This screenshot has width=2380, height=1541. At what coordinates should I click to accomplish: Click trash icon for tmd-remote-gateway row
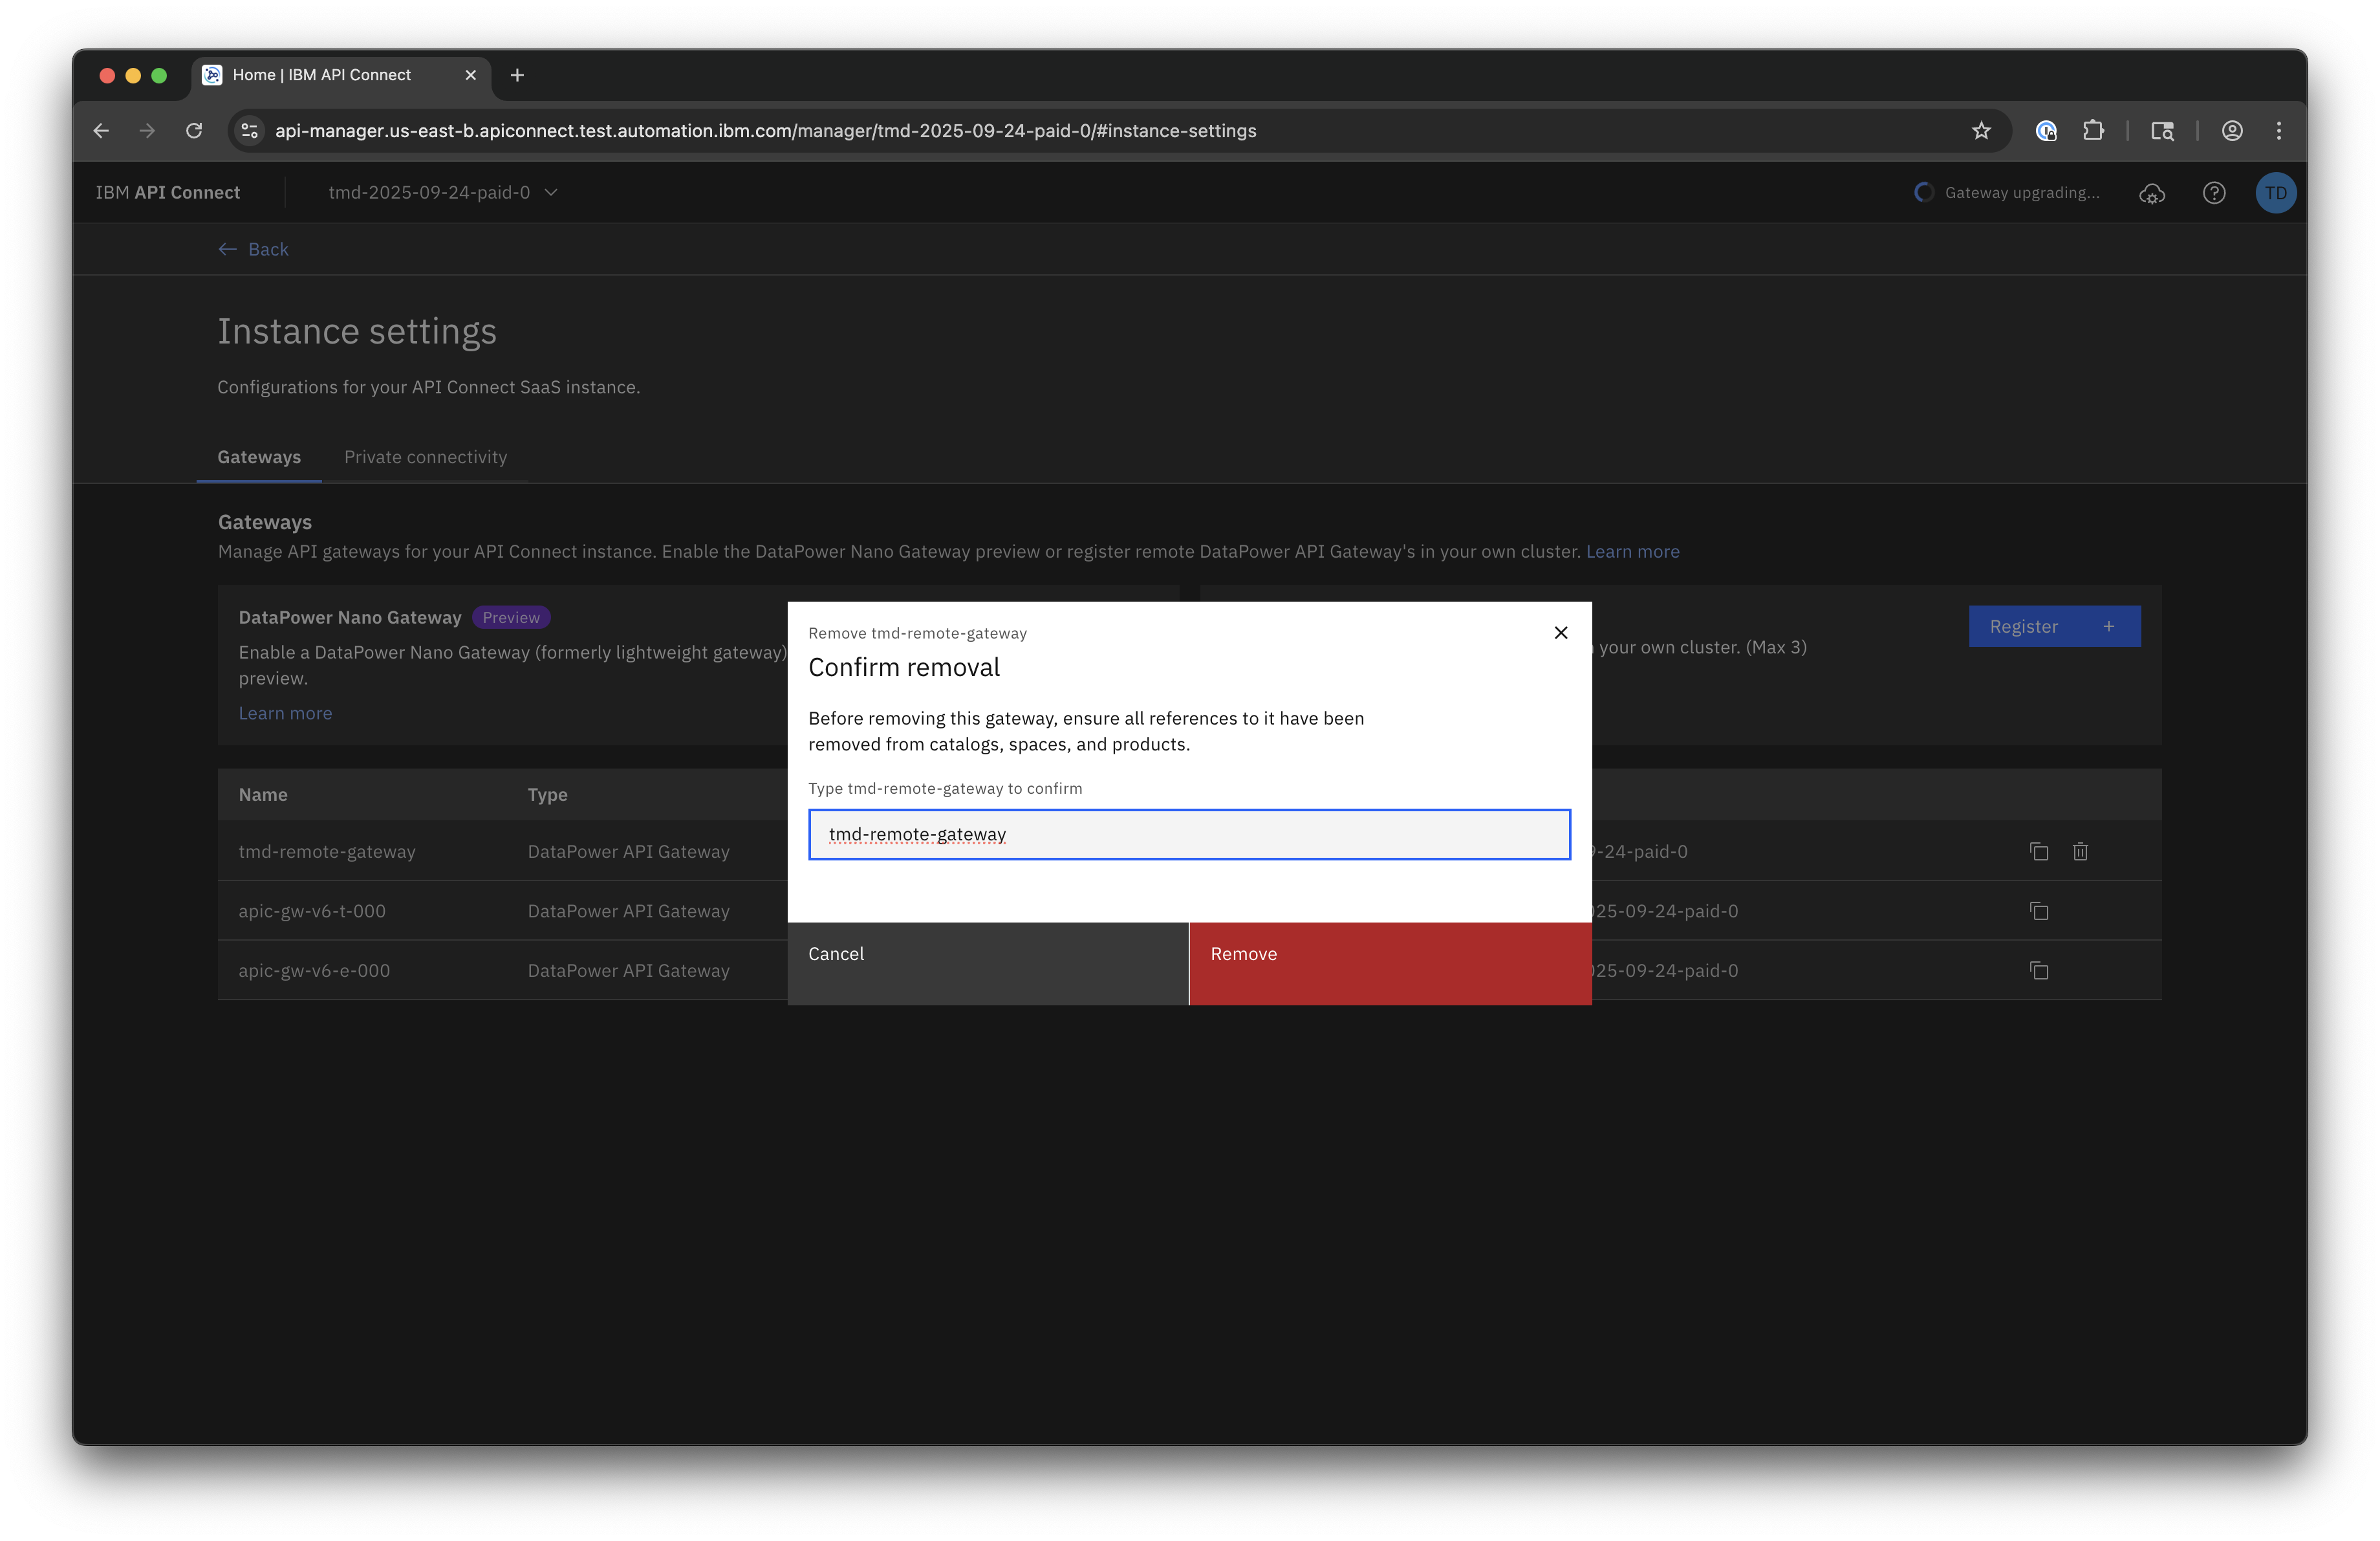[2080, 851]
